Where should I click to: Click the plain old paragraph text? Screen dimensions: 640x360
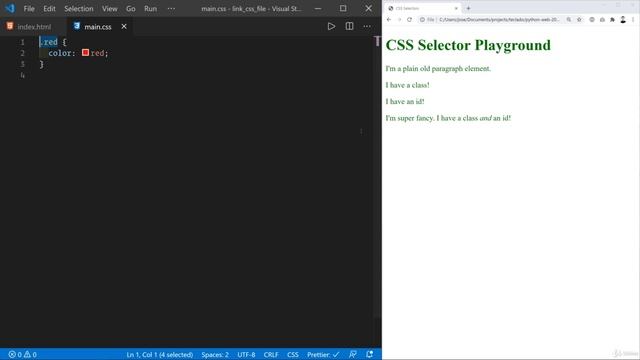coord(438,69)
